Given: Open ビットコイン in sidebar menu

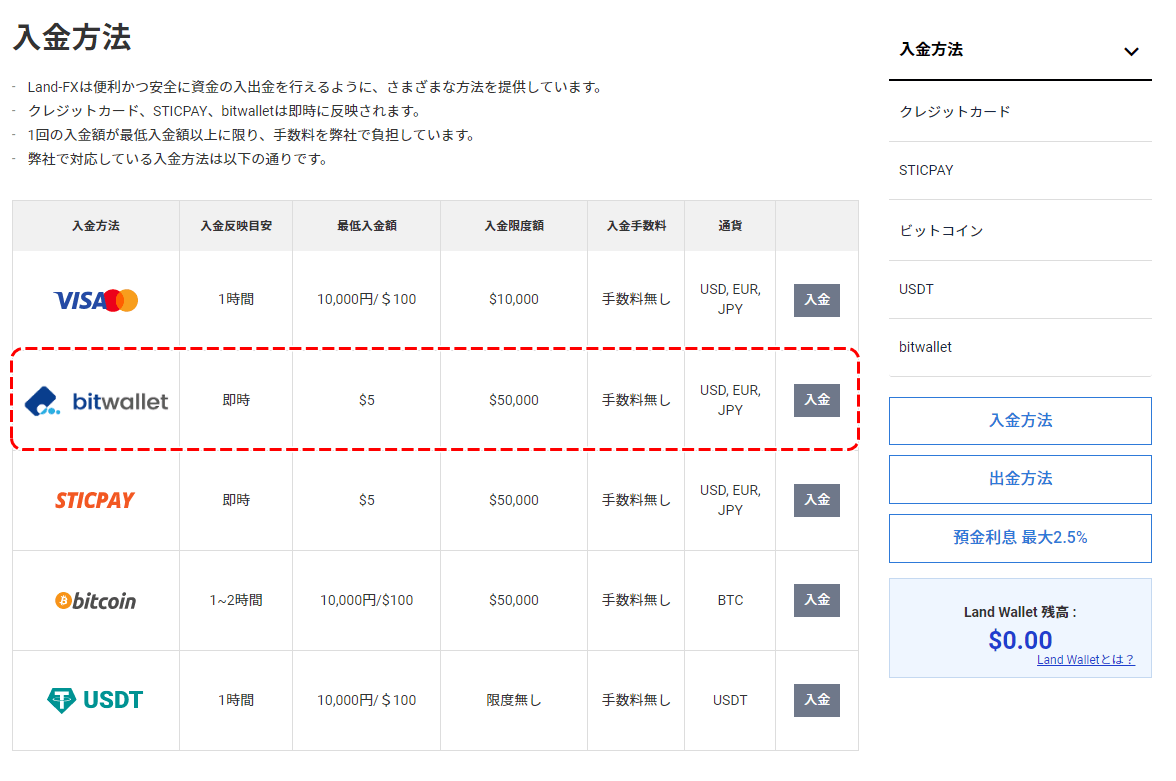Looking at the screenshot, I should (x=1020, y=230).
